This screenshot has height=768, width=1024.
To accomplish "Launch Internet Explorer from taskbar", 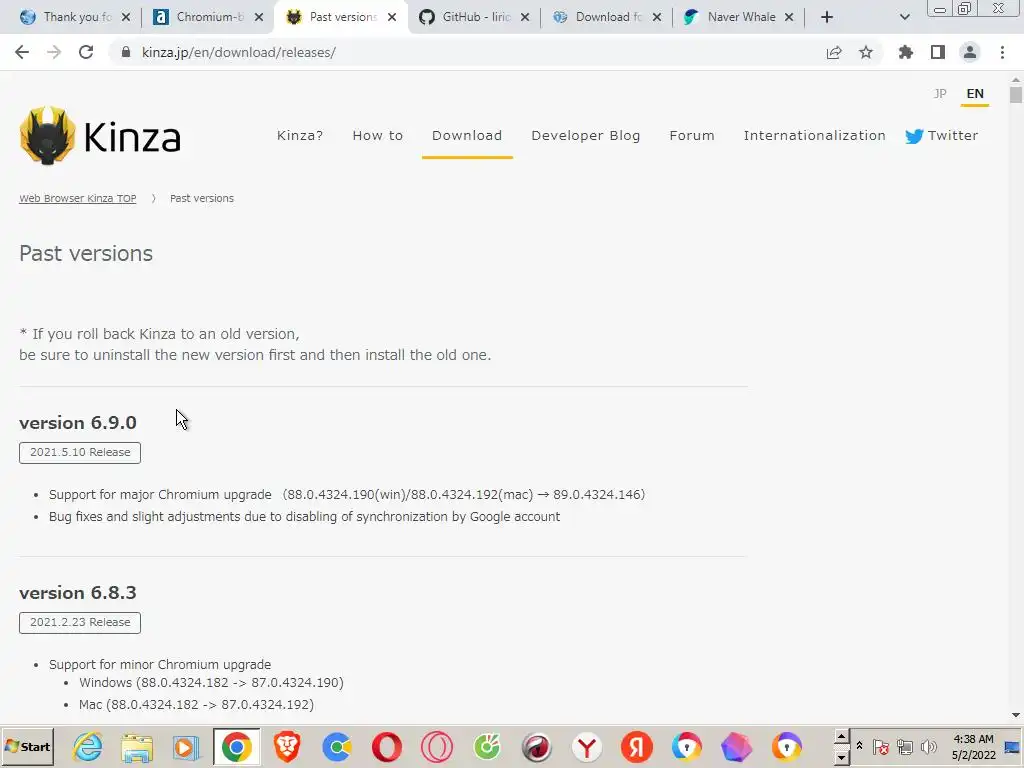I will click(x=88, y=746).
